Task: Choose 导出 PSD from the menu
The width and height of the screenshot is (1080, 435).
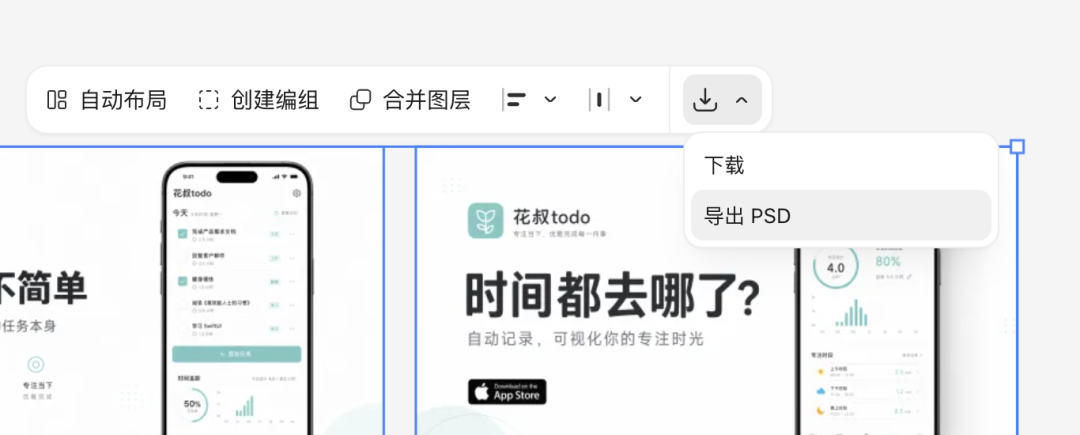Action: (841, 216)
